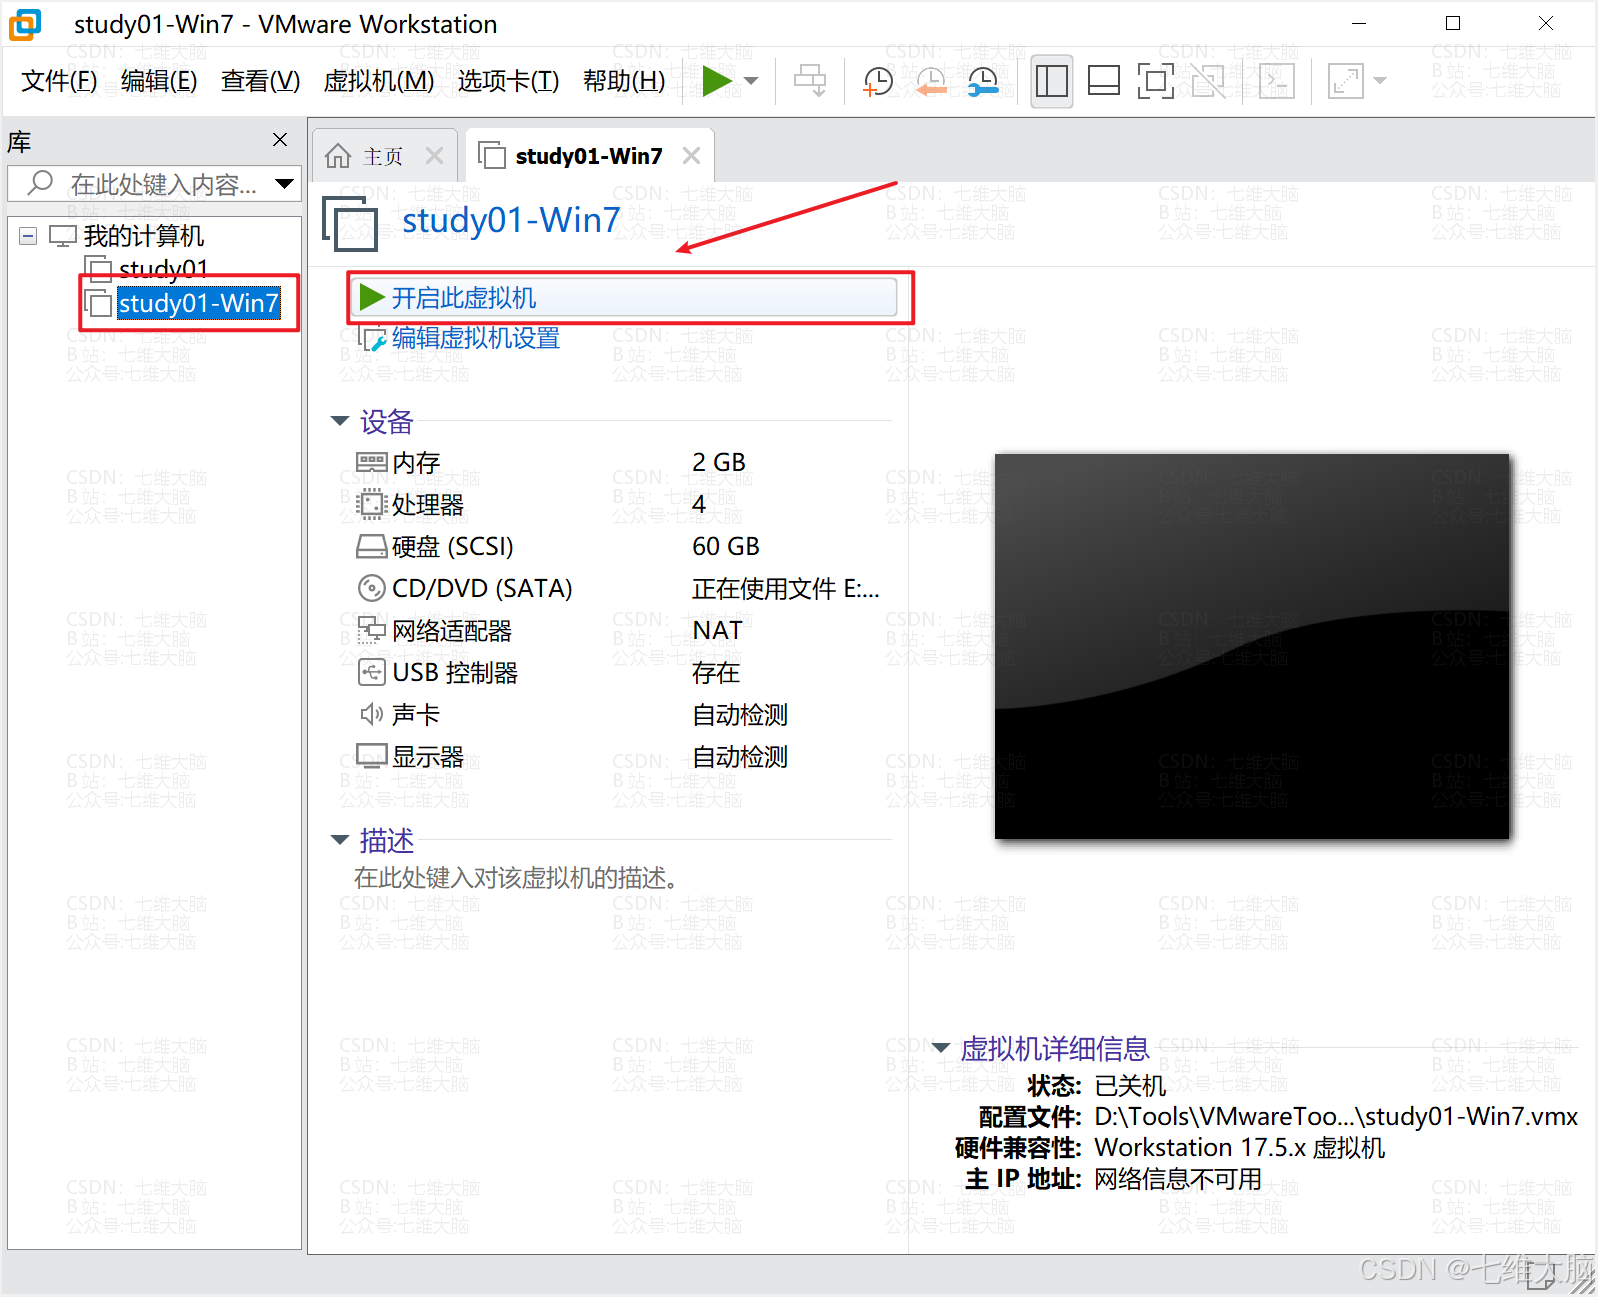This screenshot has width=1598, height=1297.
Task: Select study01-Win7 in the library tree
Action: (x=198, y=303)
